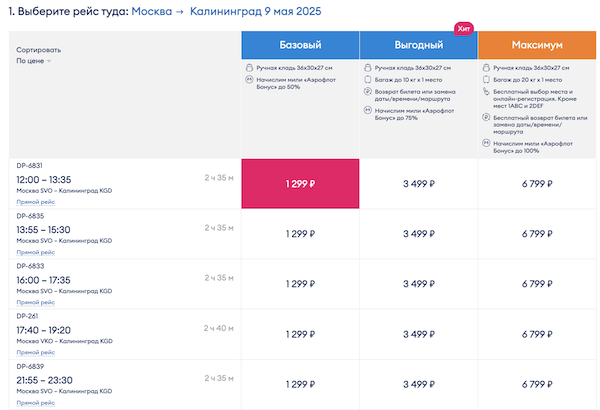This screenshot has height=410, width=600.
Task: Select the Выгодный tariff column header
Action: tap(418, 45)
